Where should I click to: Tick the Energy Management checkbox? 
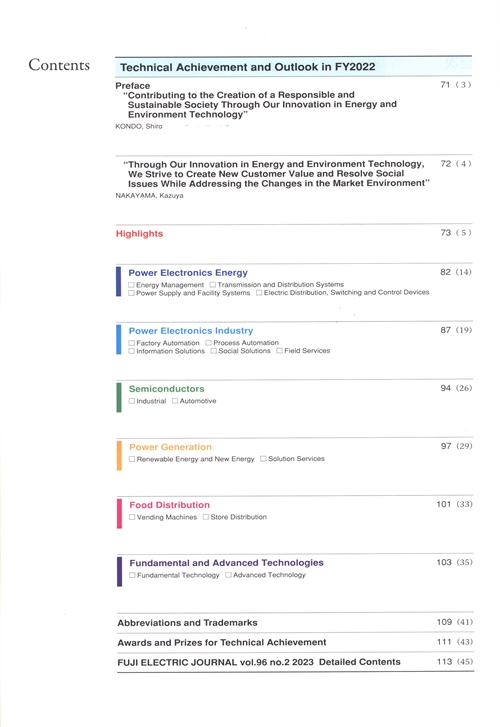[131, 285]
